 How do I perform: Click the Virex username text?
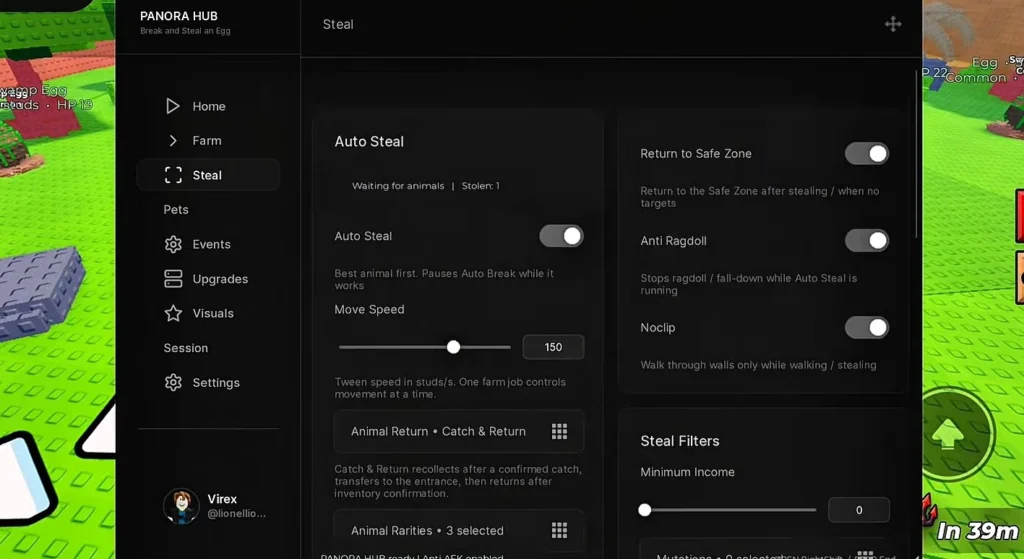(222, 499)
